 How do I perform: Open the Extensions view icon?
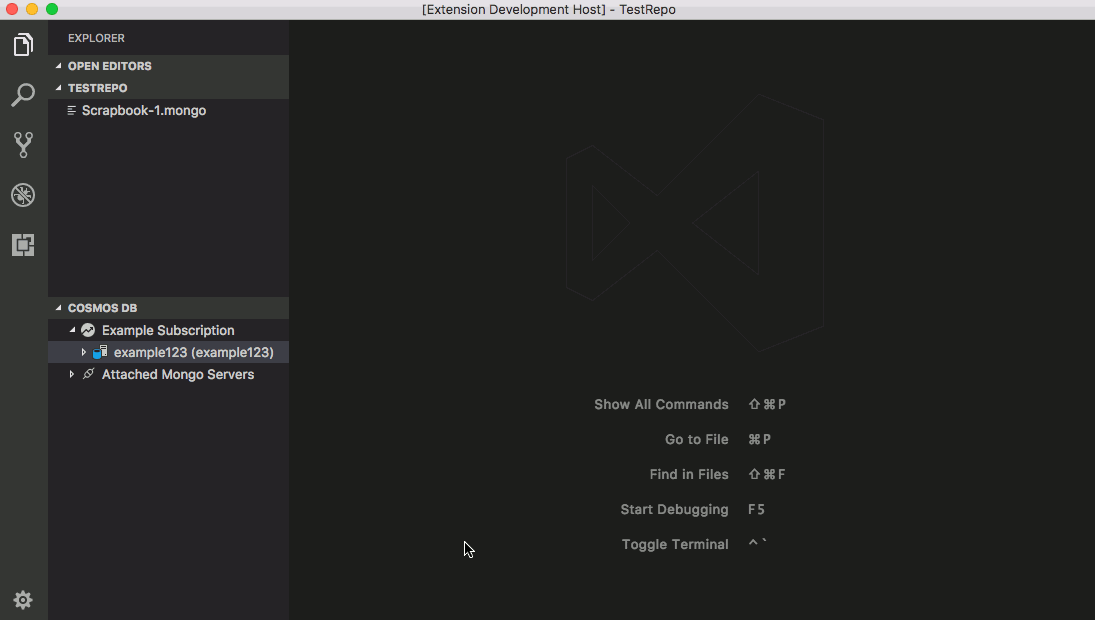coord(23,245)
